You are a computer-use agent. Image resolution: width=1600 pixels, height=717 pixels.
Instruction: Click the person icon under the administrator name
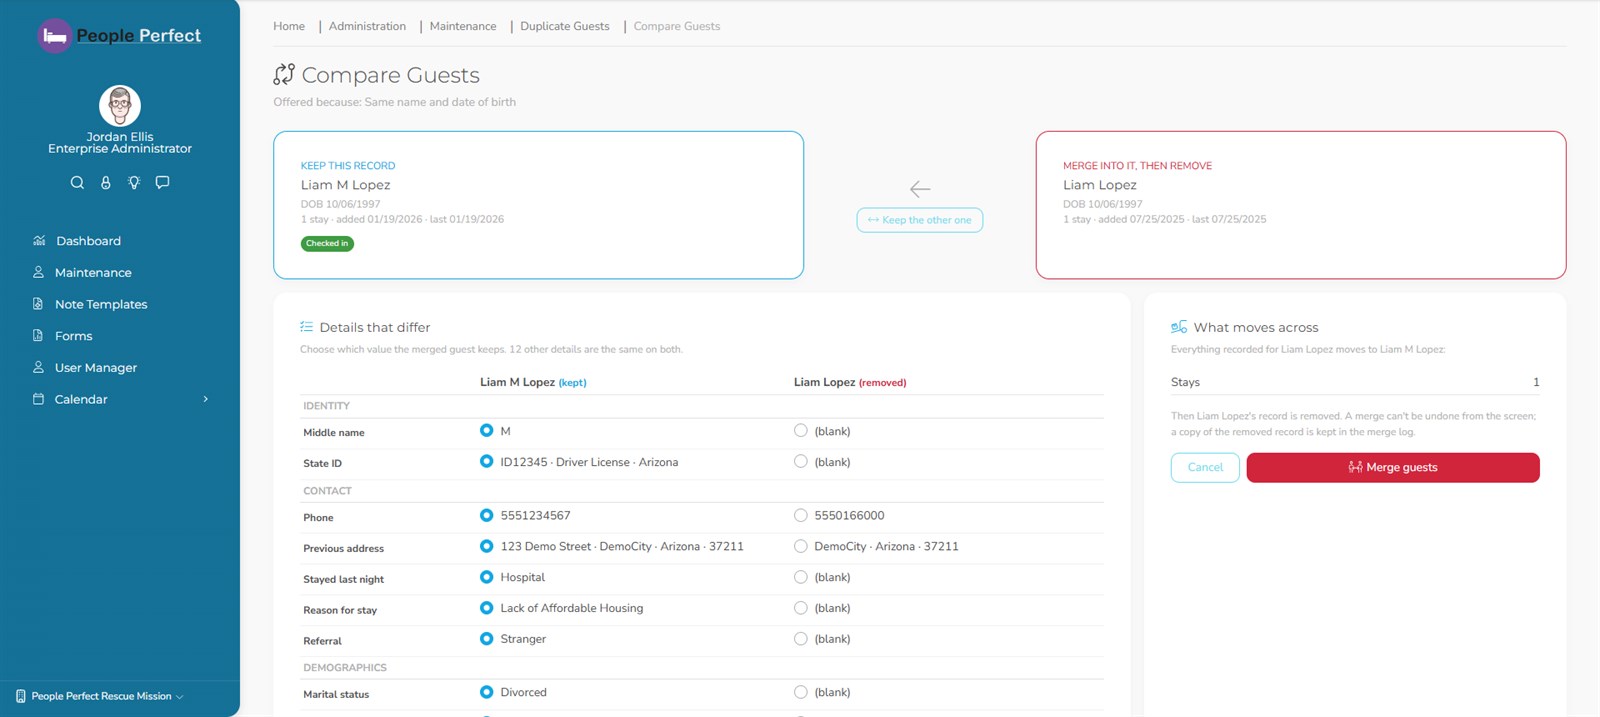point(106,182)
